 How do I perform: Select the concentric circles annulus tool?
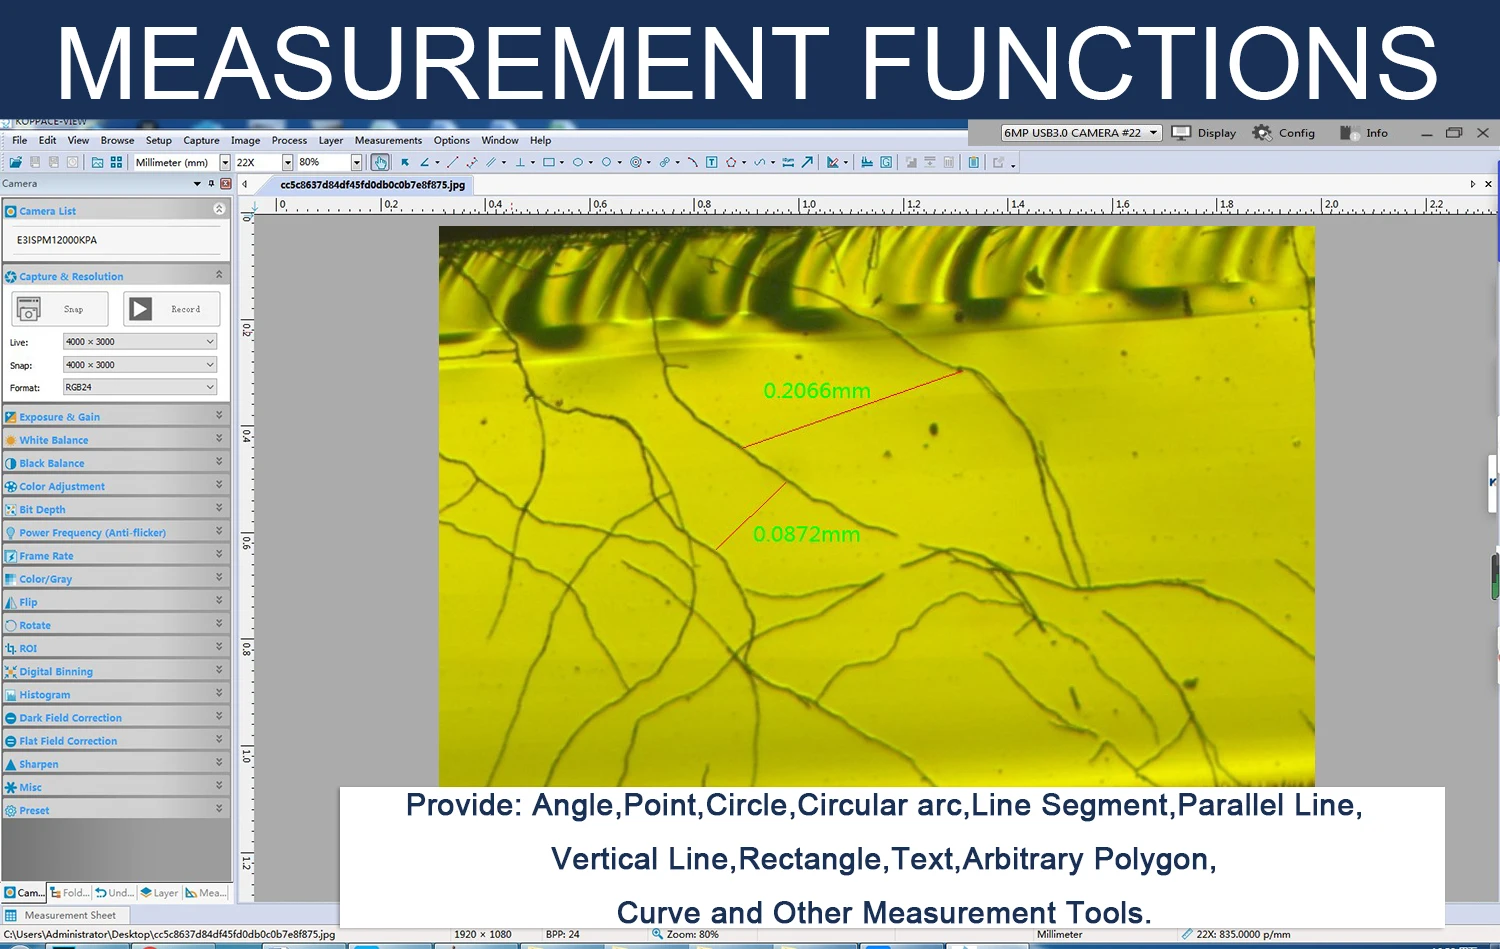pyautogui.click(x=636, y=162)
